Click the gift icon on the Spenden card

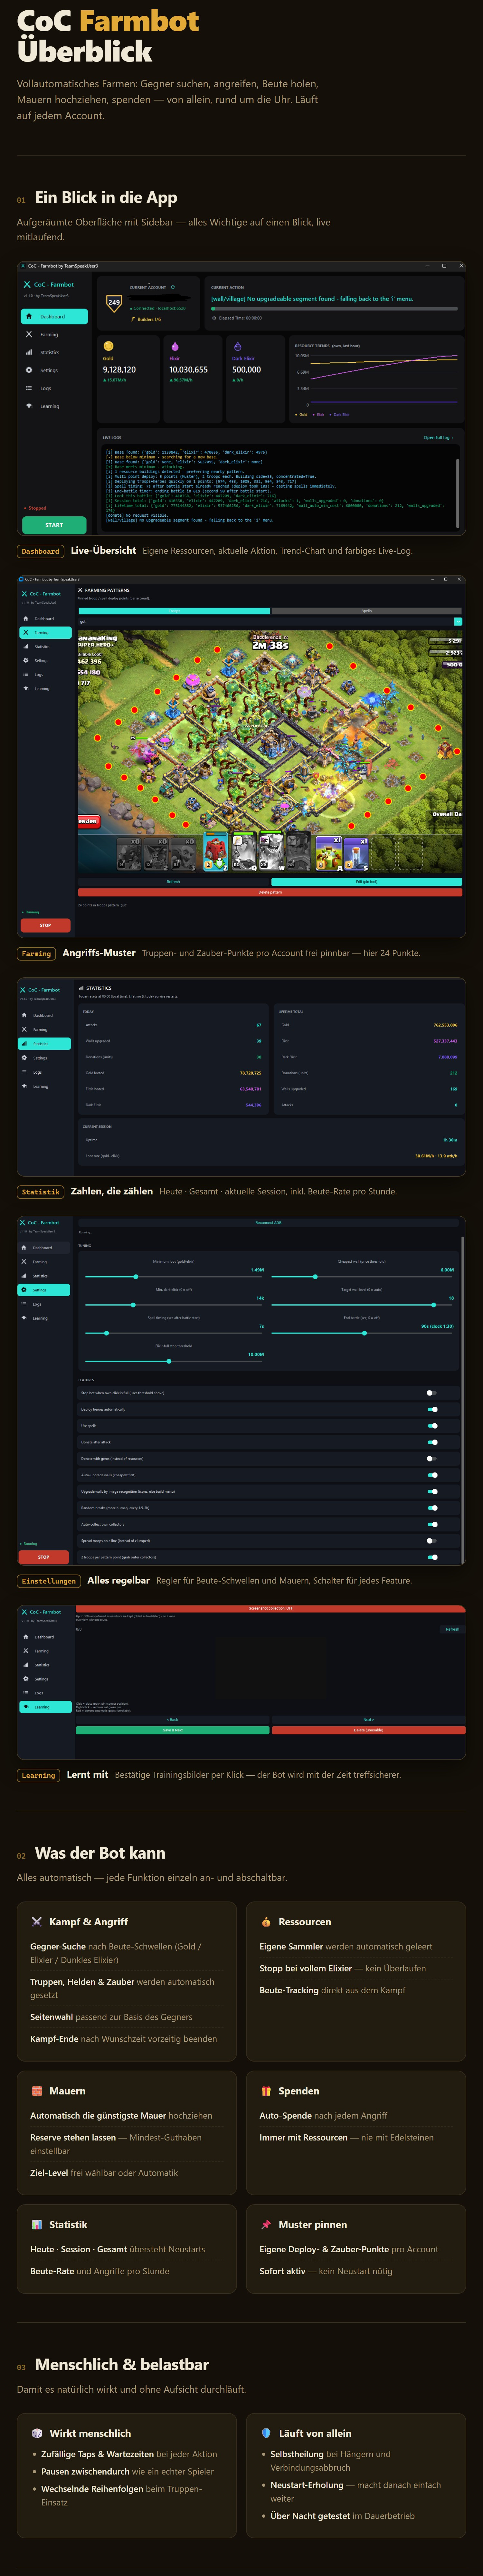pos(266,2091)
